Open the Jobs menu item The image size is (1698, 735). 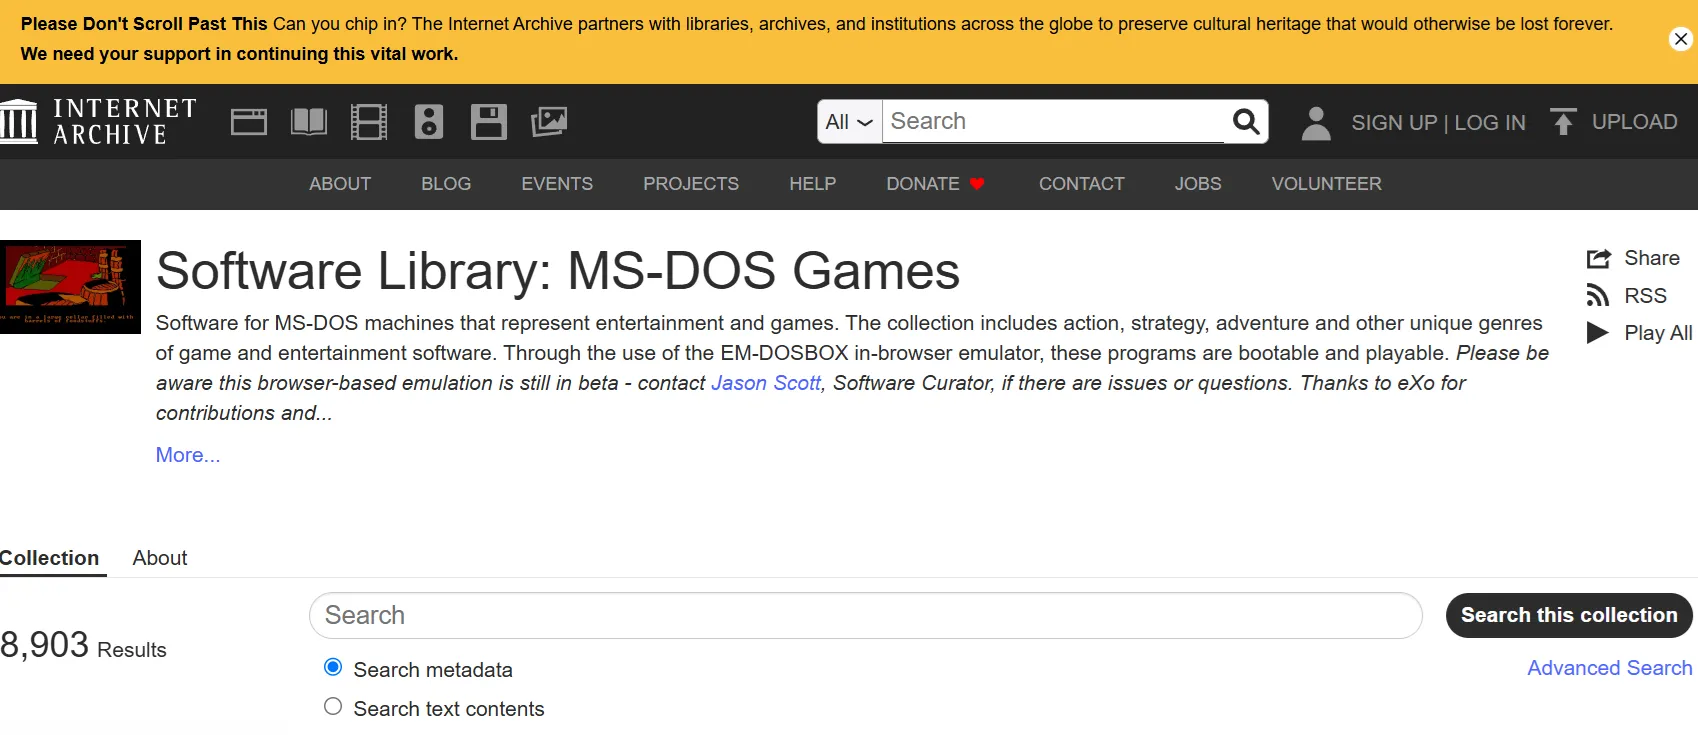tap(1198, 184)
